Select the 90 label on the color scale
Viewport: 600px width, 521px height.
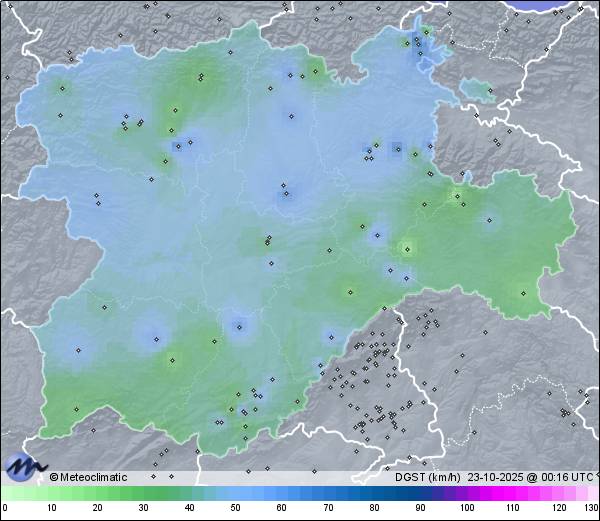[x=420, y=509]
